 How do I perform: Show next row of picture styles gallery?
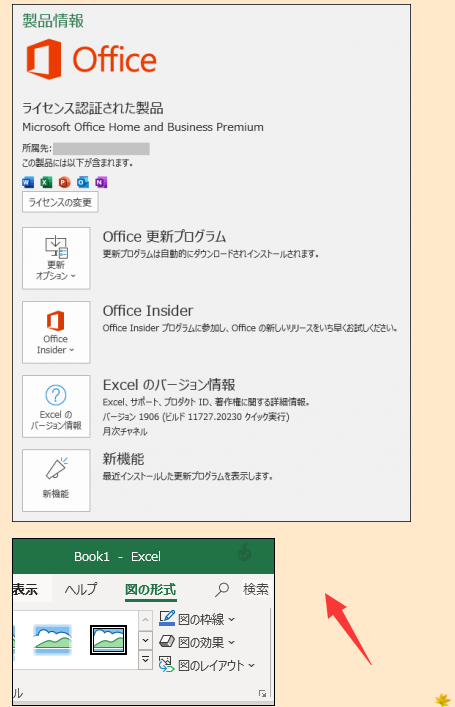click(x=145, y=640)
